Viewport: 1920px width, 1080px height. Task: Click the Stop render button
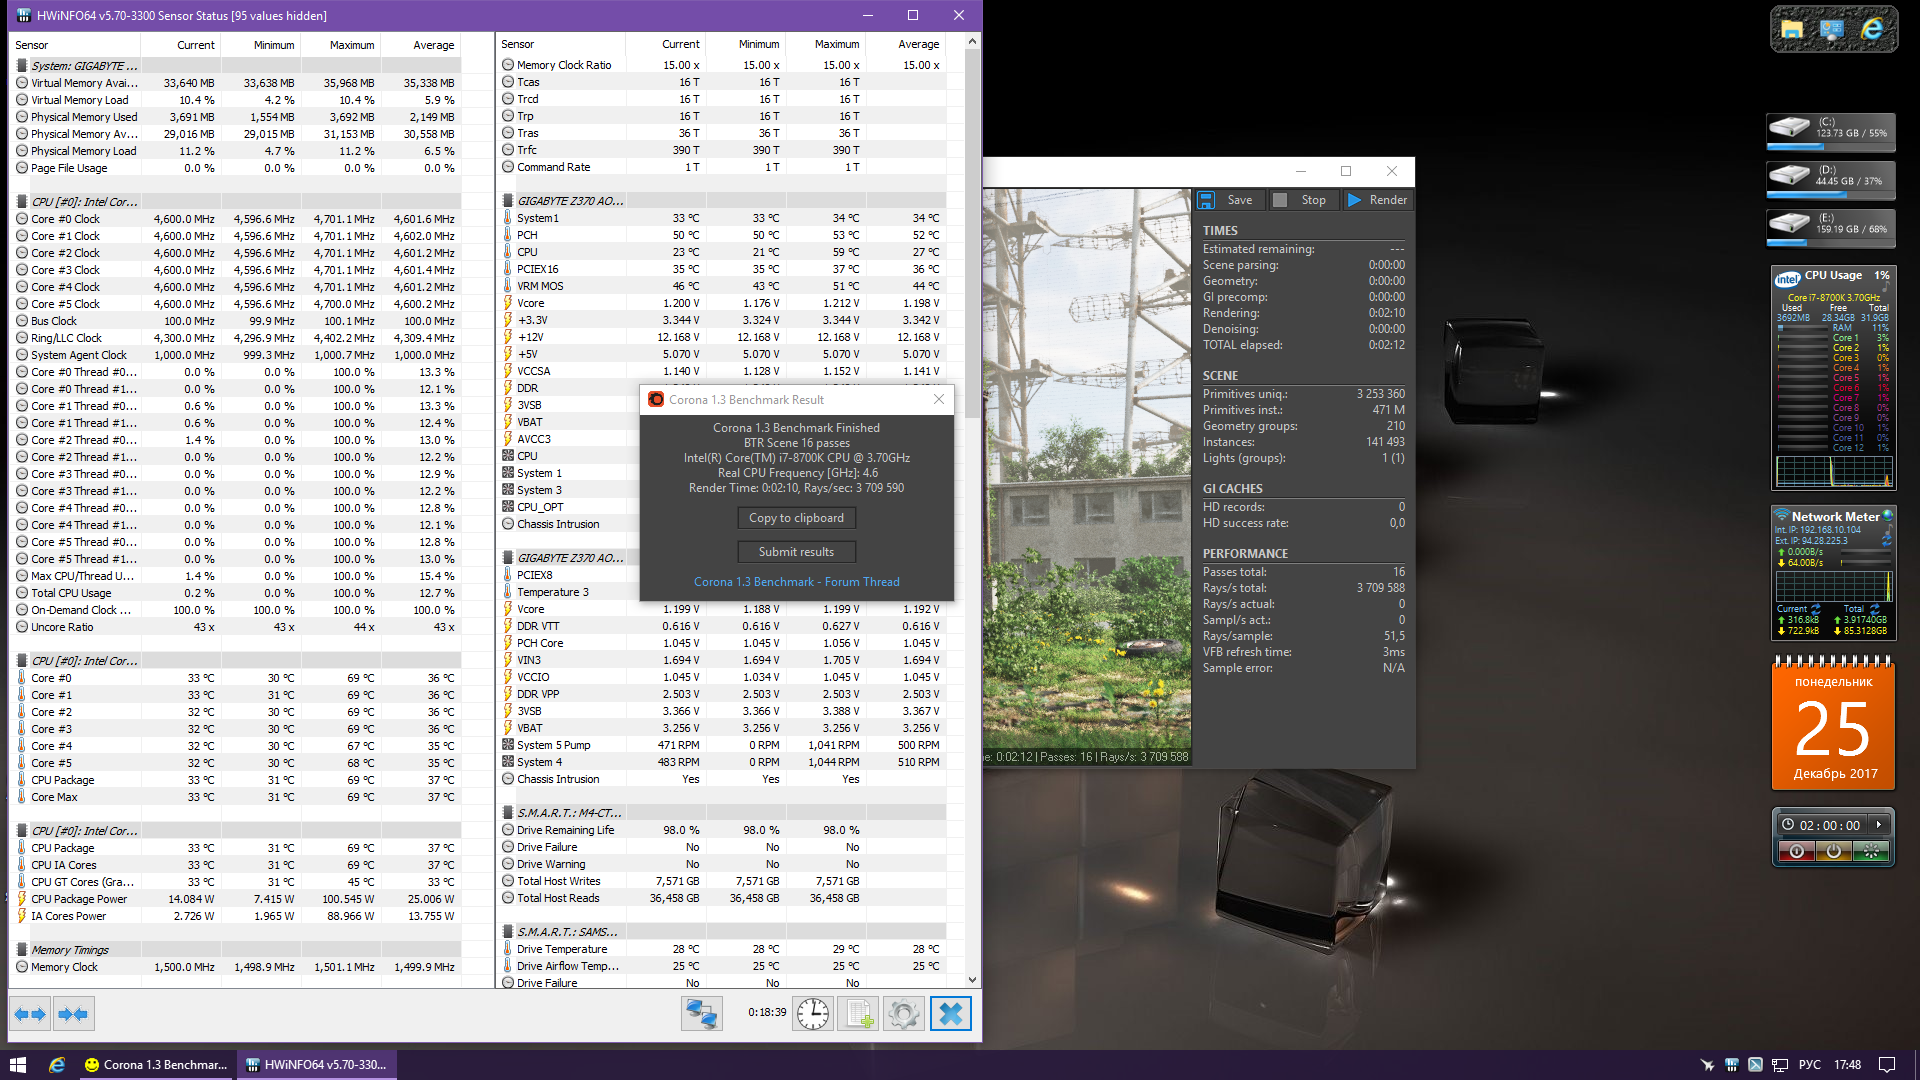pos(1300,200)
